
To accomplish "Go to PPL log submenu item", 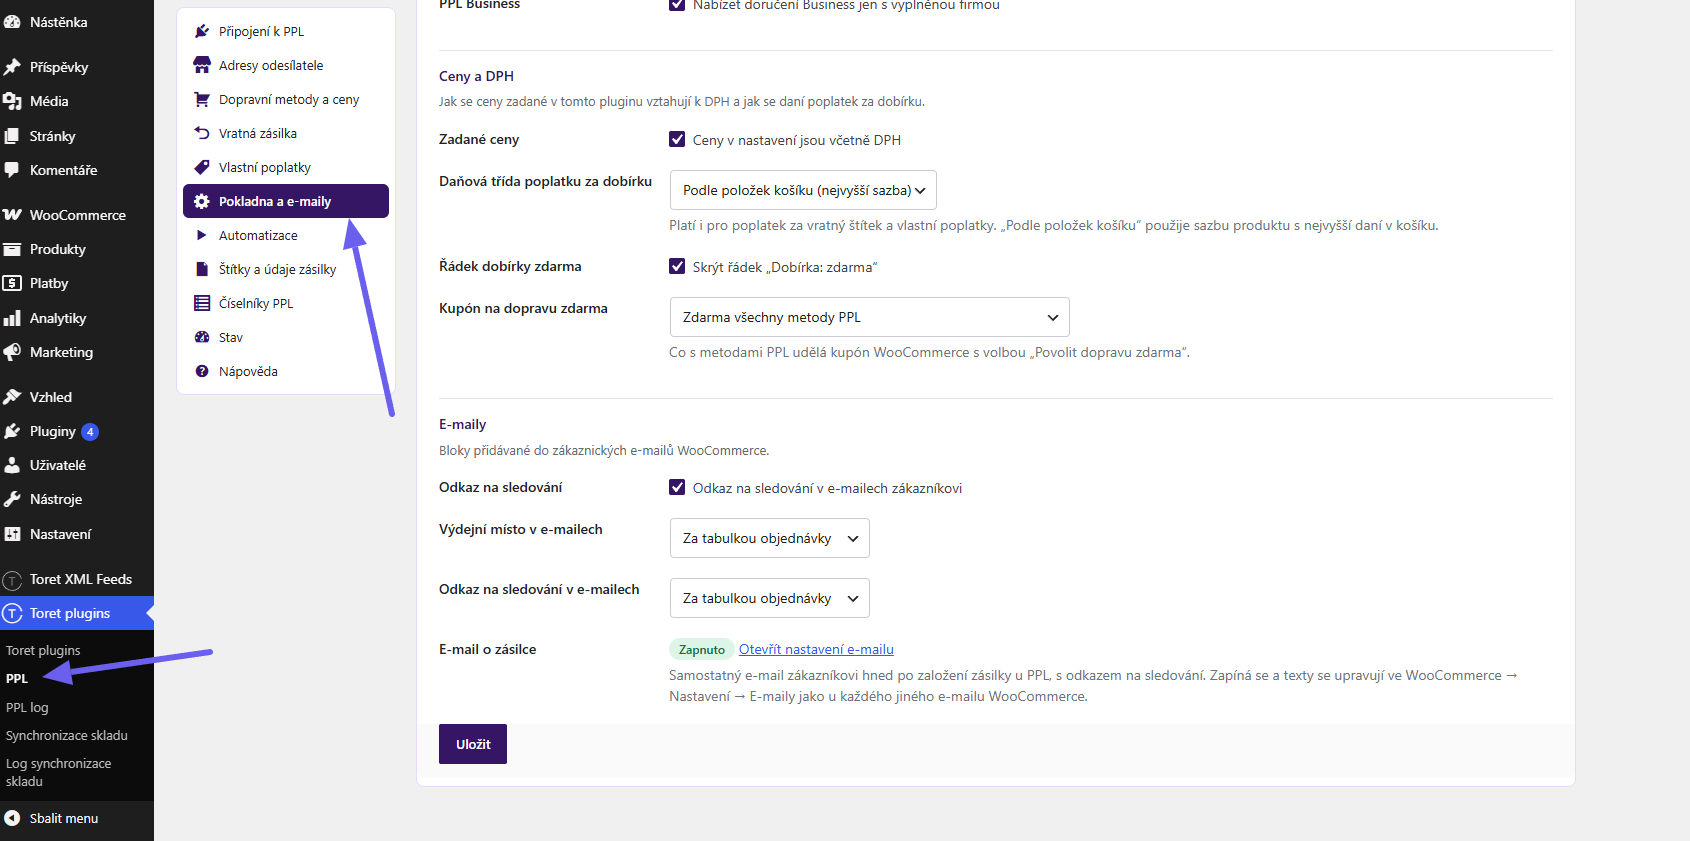I will coord(27,707).
